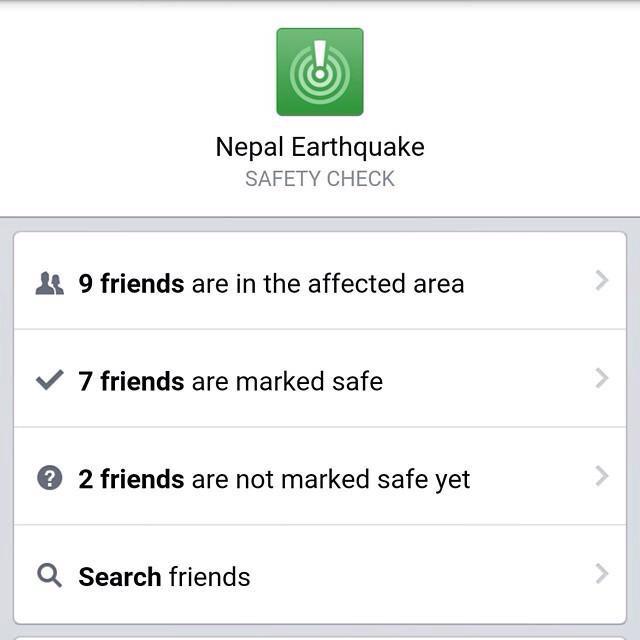Viewport: 640px width, 640px height.
Task: Click the two-people friends icon
Action: 49,284
